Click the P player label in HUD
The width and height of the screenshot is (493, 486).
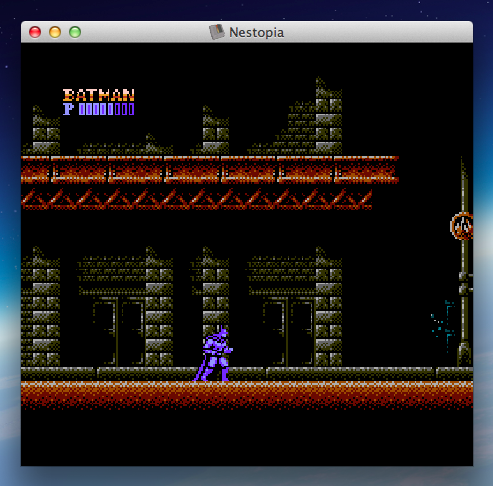click(68, 109)
